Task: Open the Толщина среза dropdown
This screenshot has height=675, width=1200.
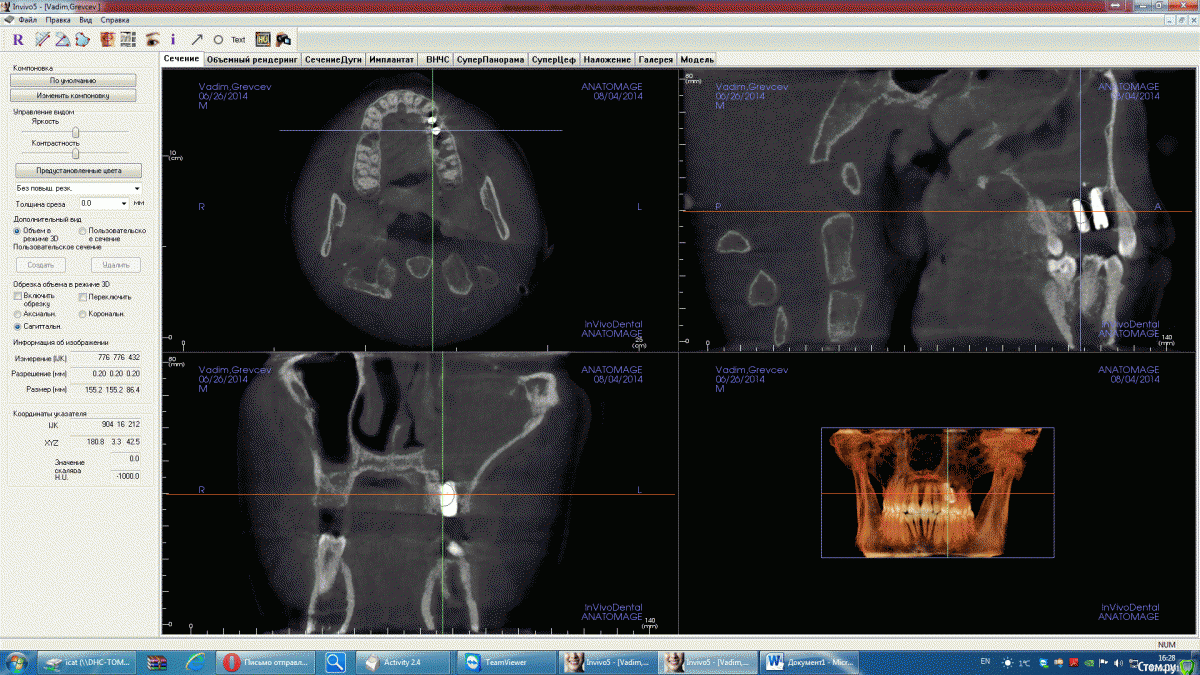Action: click(124, 203)
